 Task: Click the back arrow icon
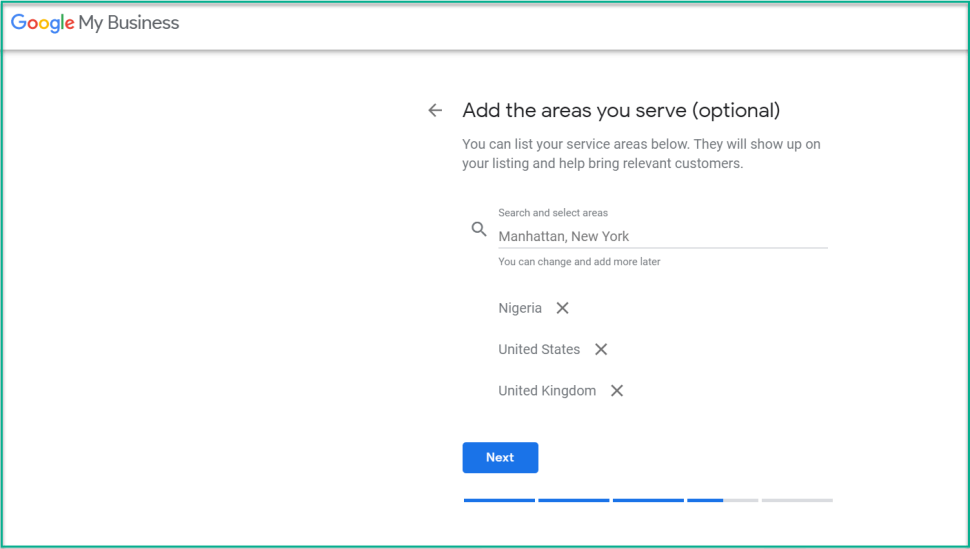pyautogui.click(x=436, y=111)
